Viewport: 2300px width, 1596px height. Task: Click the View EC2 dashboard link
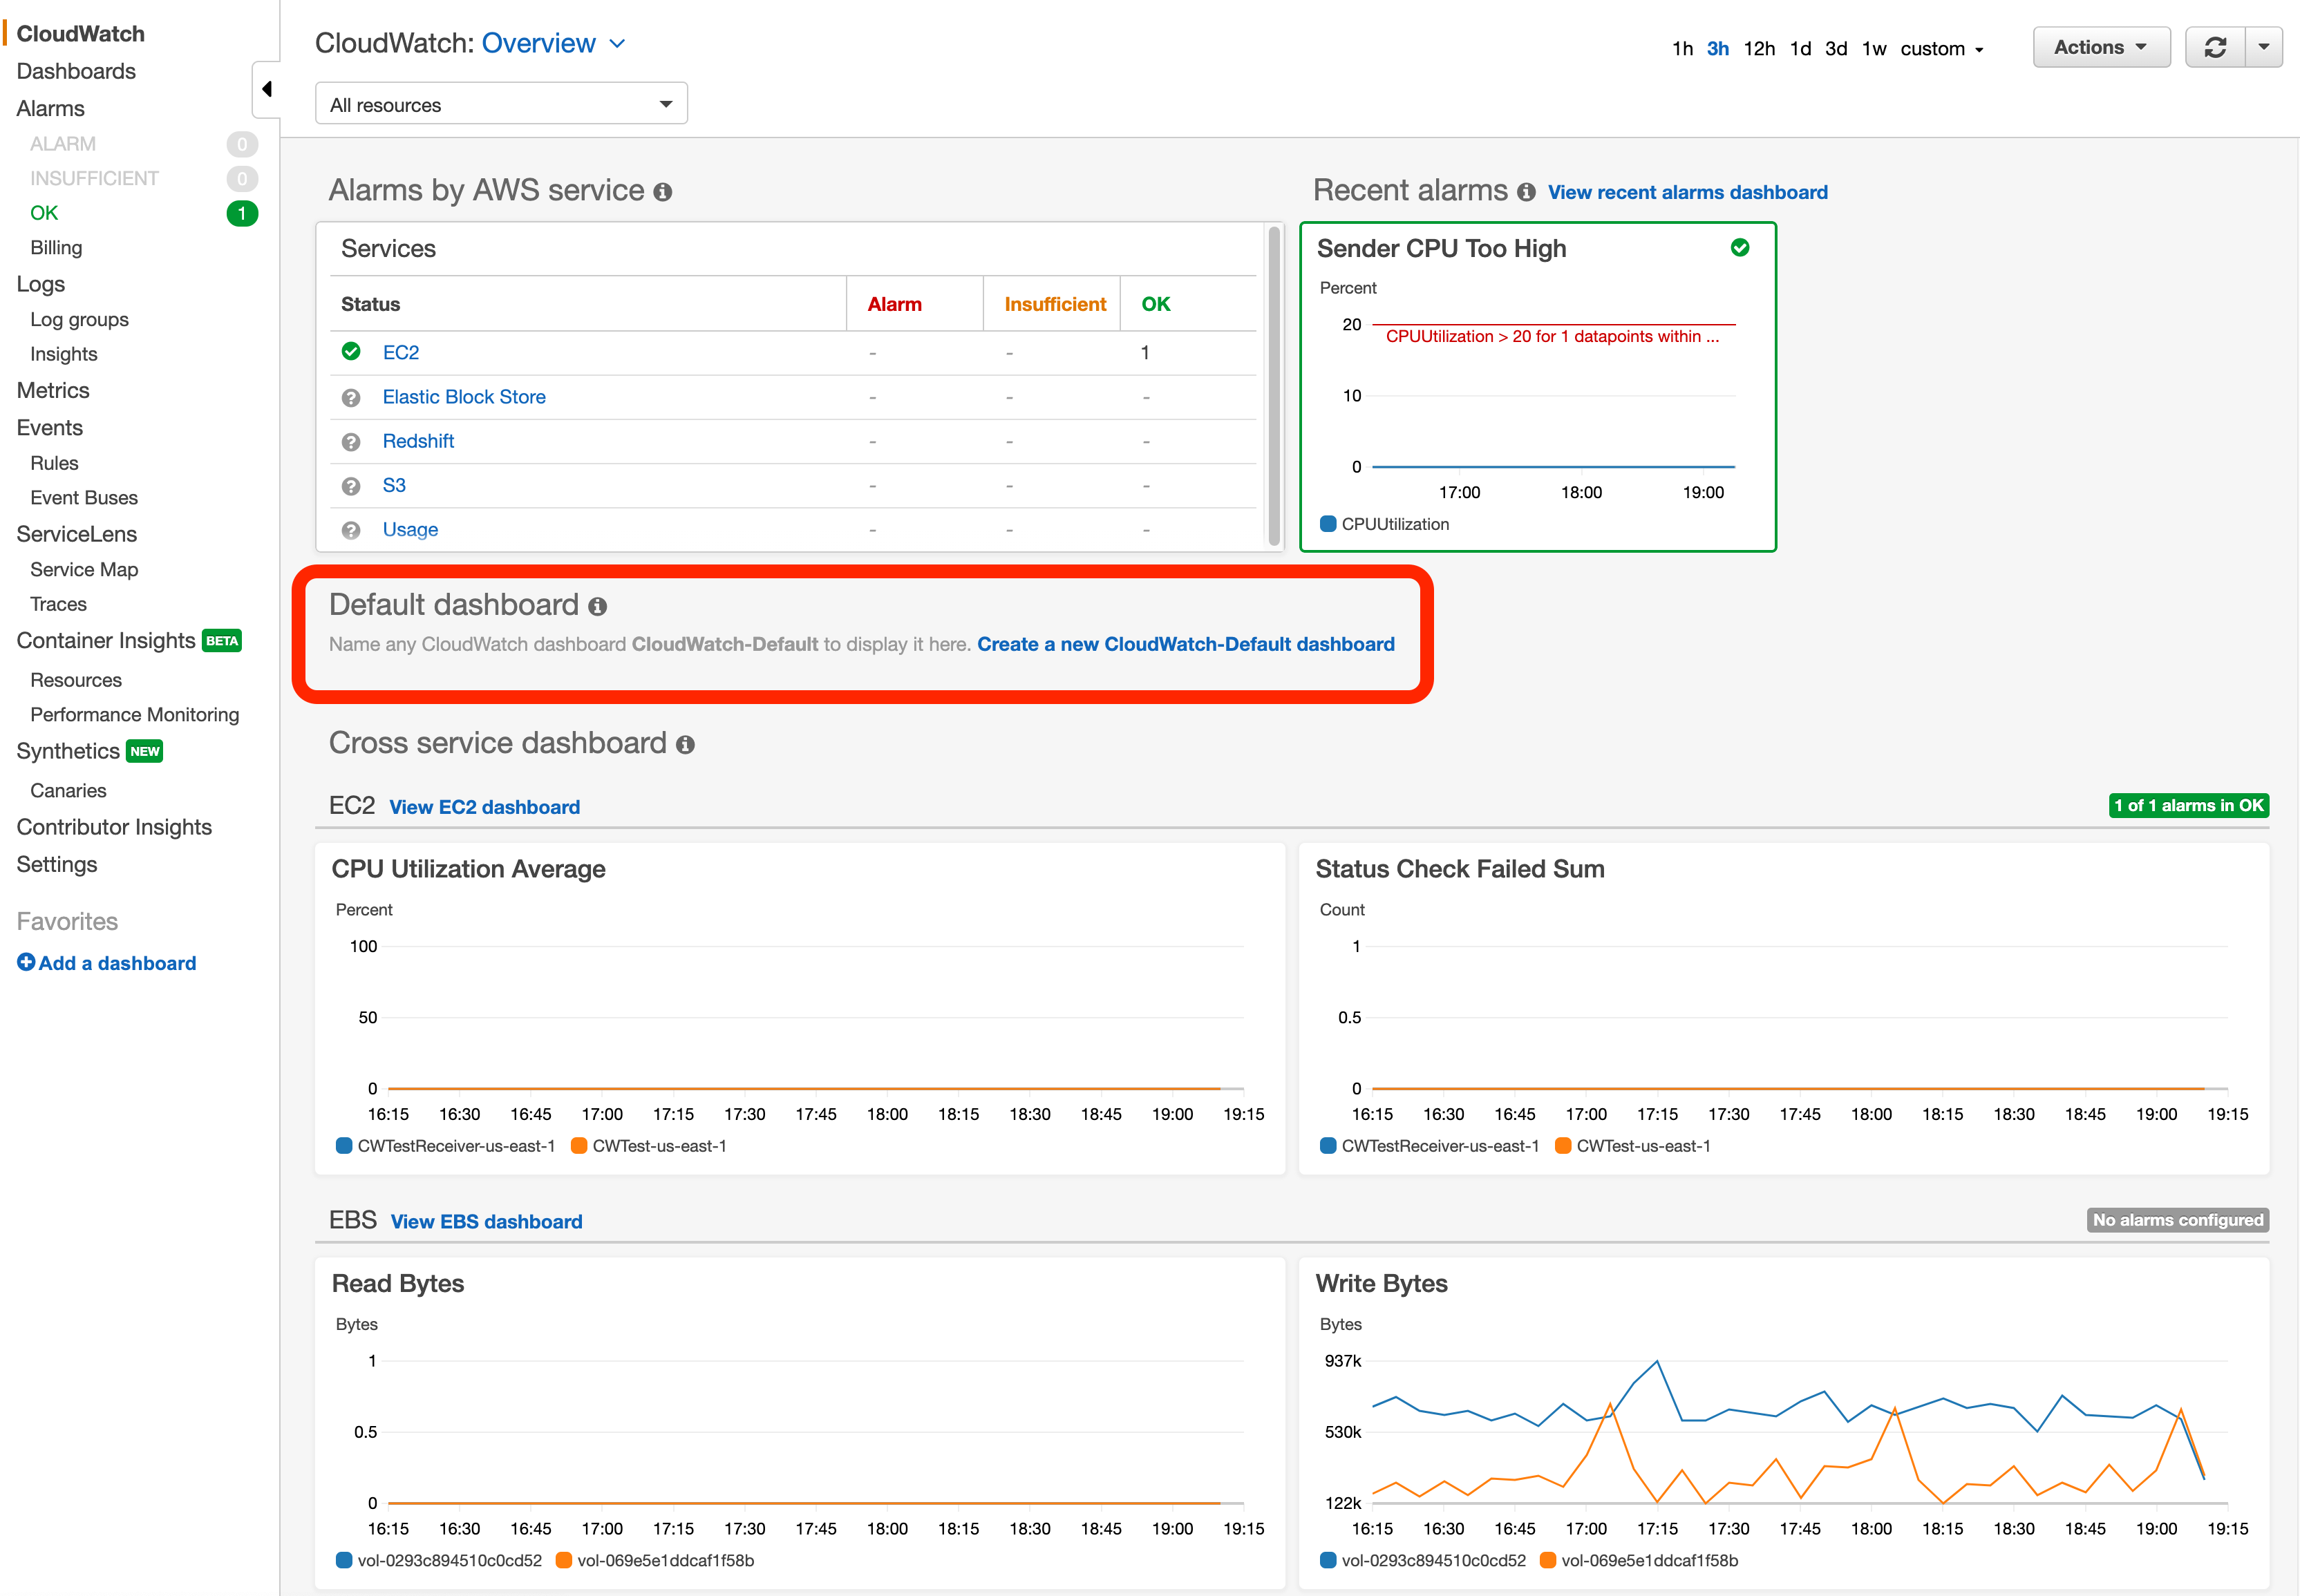(x=484, y=806)
